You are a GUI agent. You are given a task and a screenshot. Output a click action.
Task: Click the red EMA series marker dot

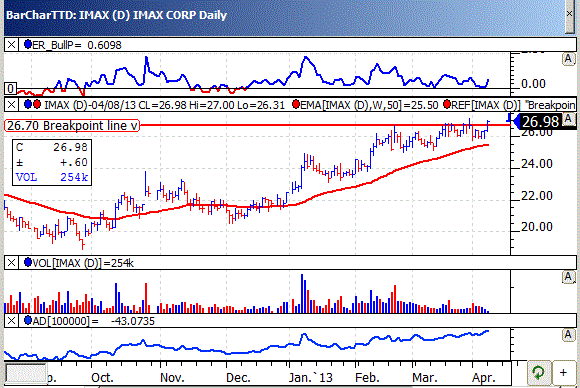tap(296, 105)
